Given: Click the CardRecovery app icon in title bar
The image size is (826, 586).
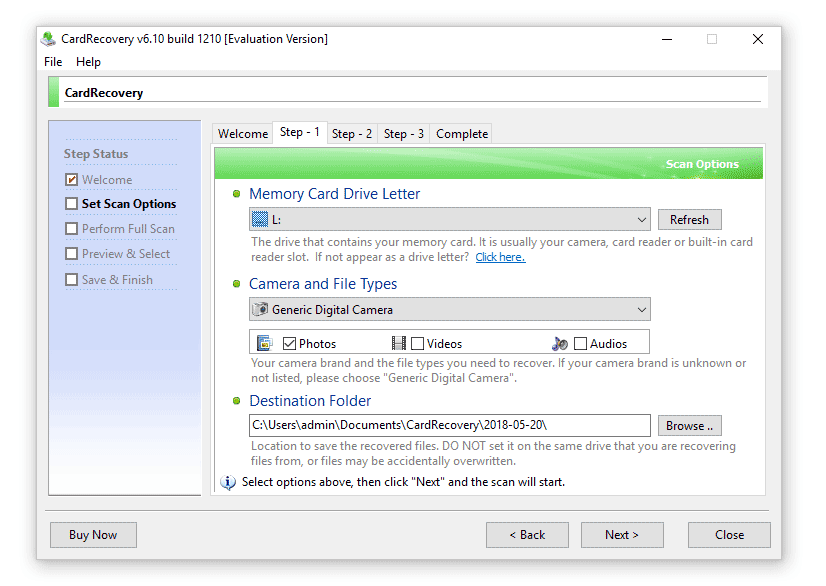Looking at the screenshot, I should point(48,38).
